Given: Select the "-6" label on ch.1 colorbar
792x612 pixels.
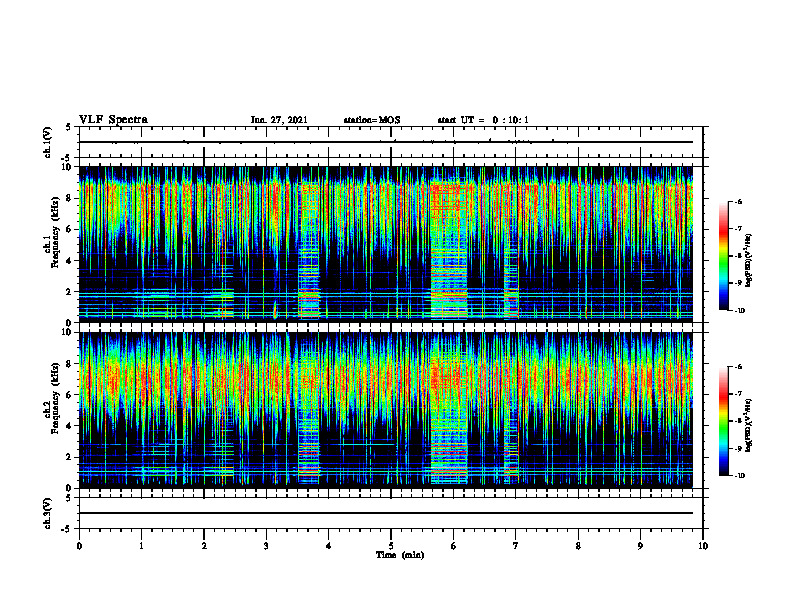Looking at the screenshot, I should (x=738, y=202).
